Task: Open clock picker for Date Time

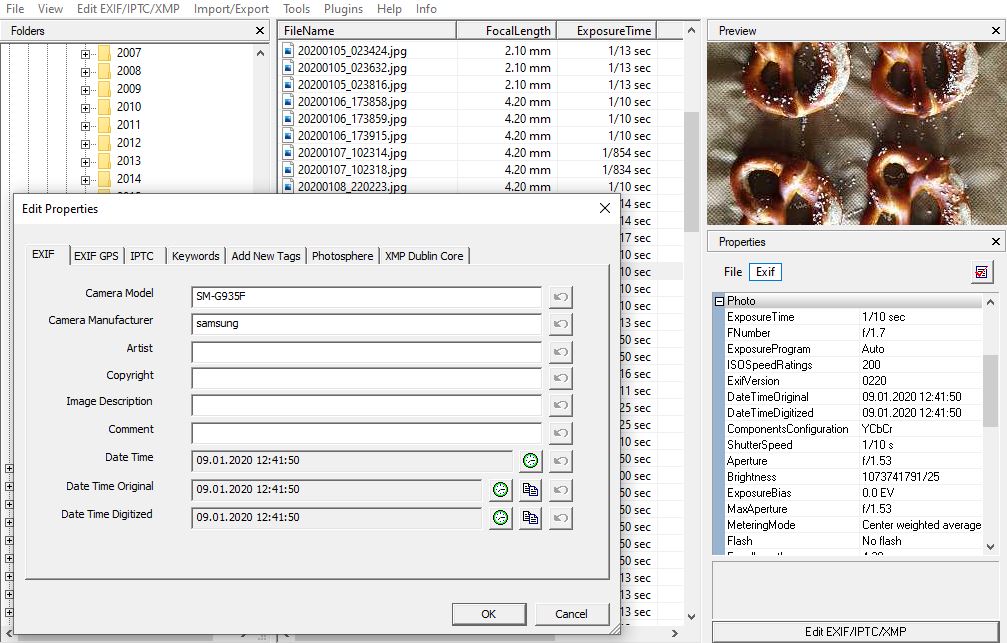Action: pos(530,461)
